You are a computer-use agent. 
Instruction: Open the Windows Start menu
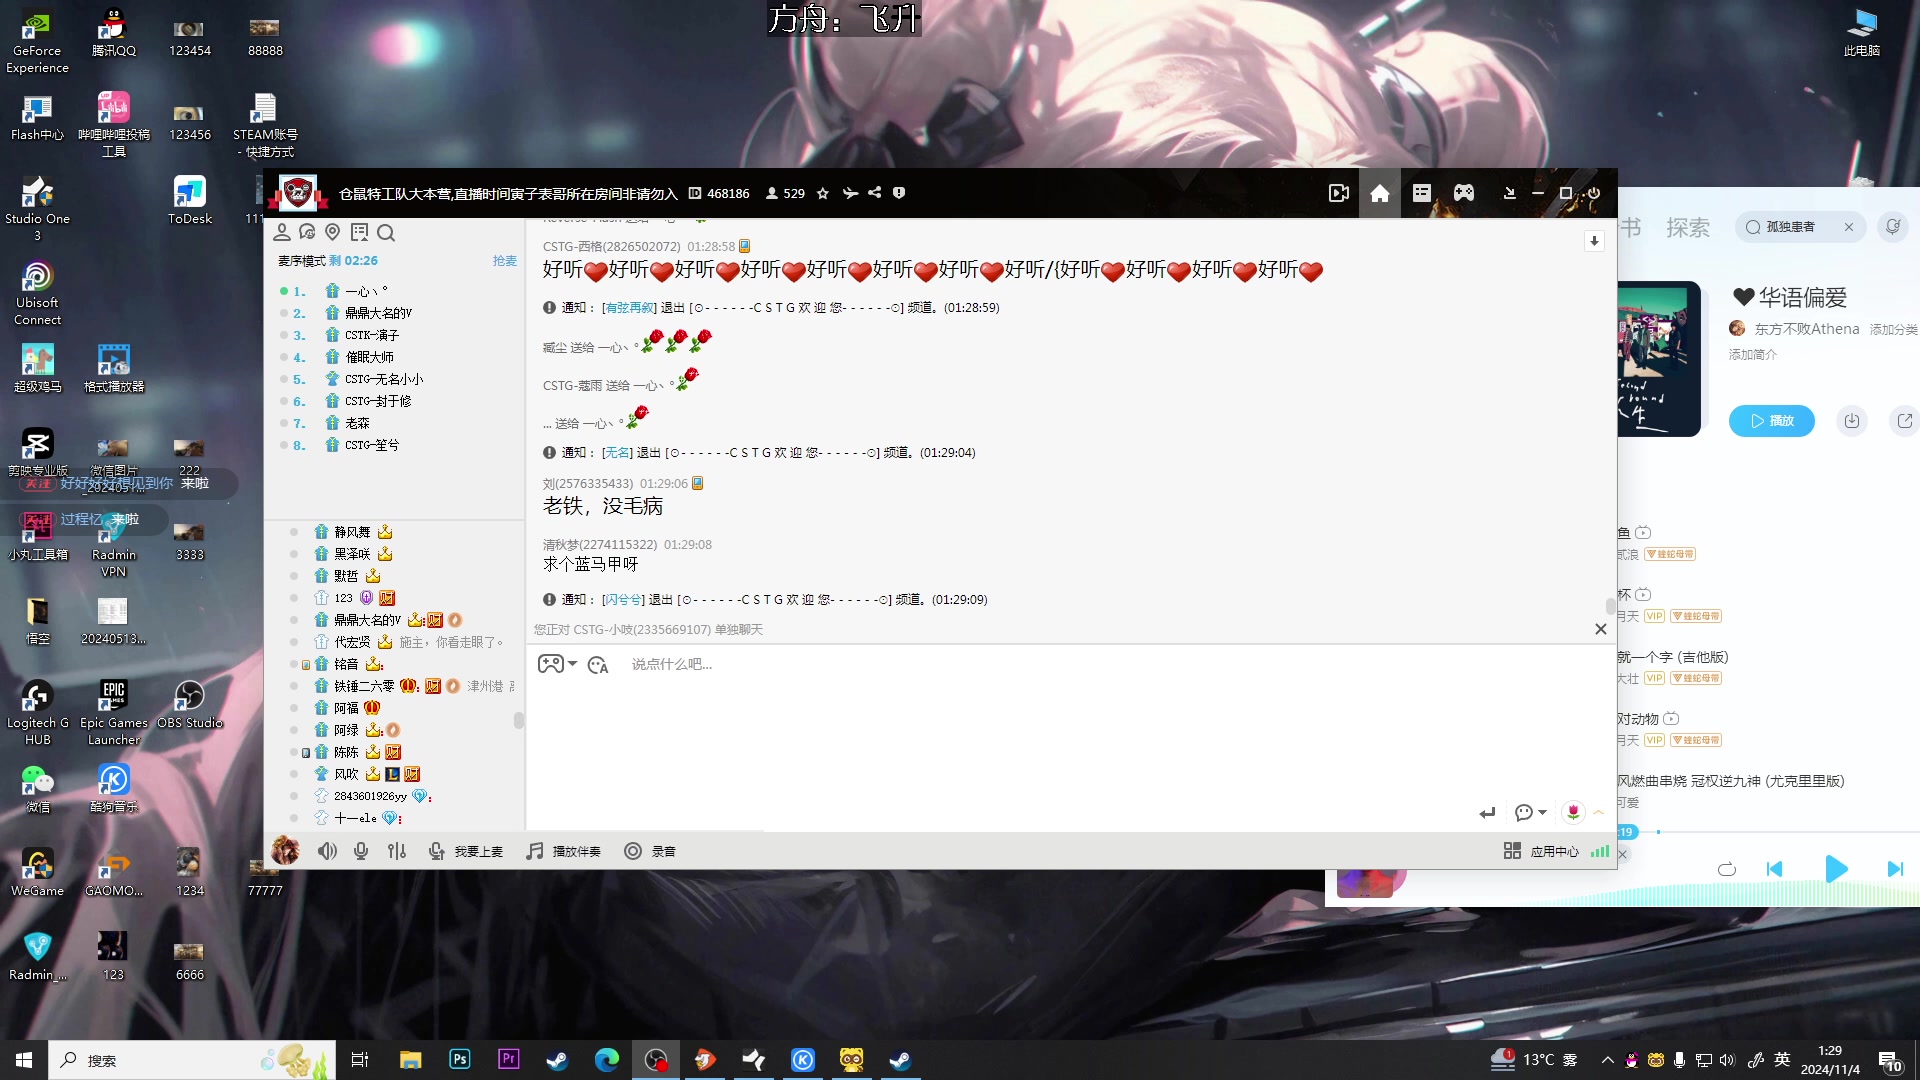pos(24,1060)
